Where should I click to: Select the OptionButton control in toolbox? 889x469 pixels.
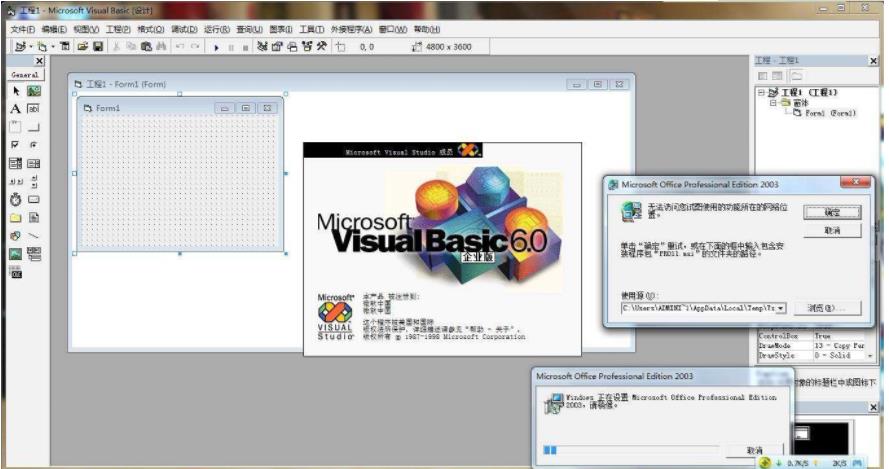click(34, 145)
